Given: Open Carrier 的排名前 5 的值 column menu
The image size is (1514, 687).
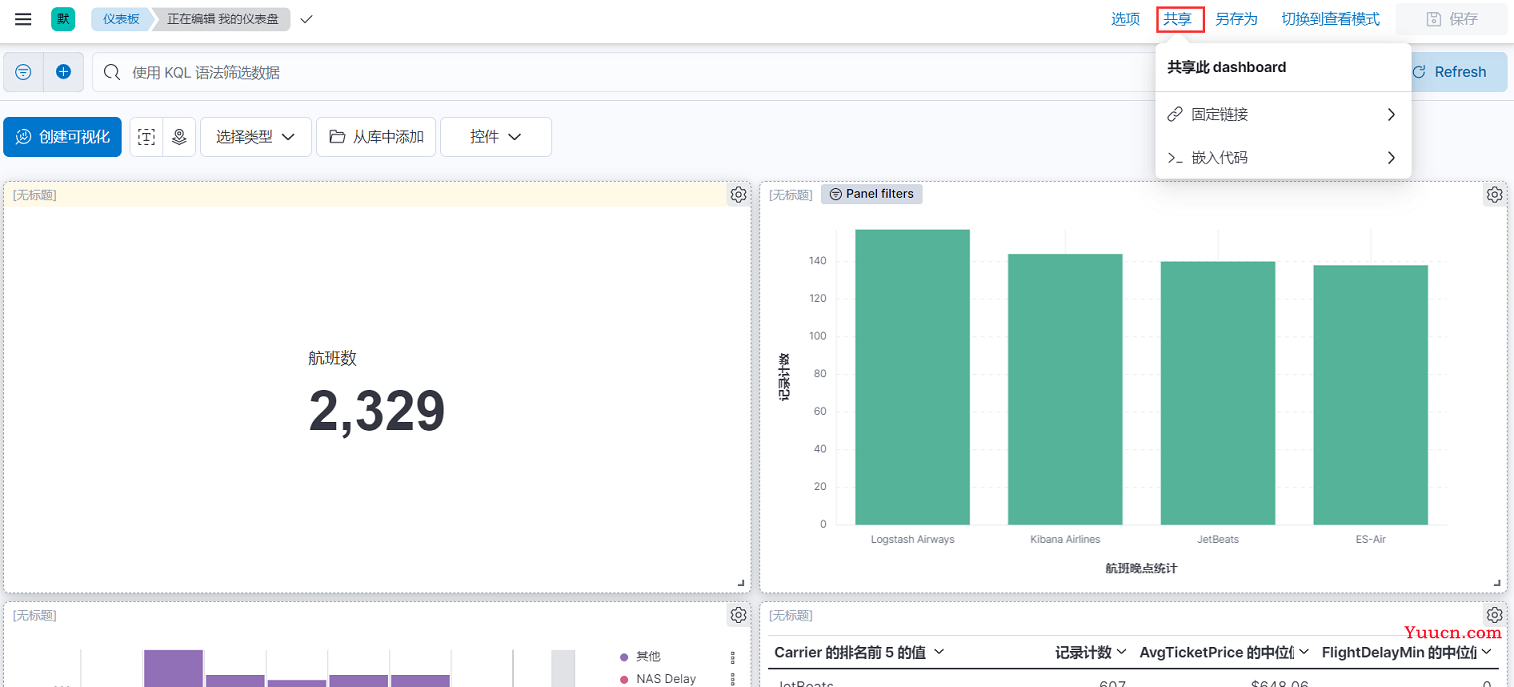Looking at the screenshot, I should tap(859, 652).
